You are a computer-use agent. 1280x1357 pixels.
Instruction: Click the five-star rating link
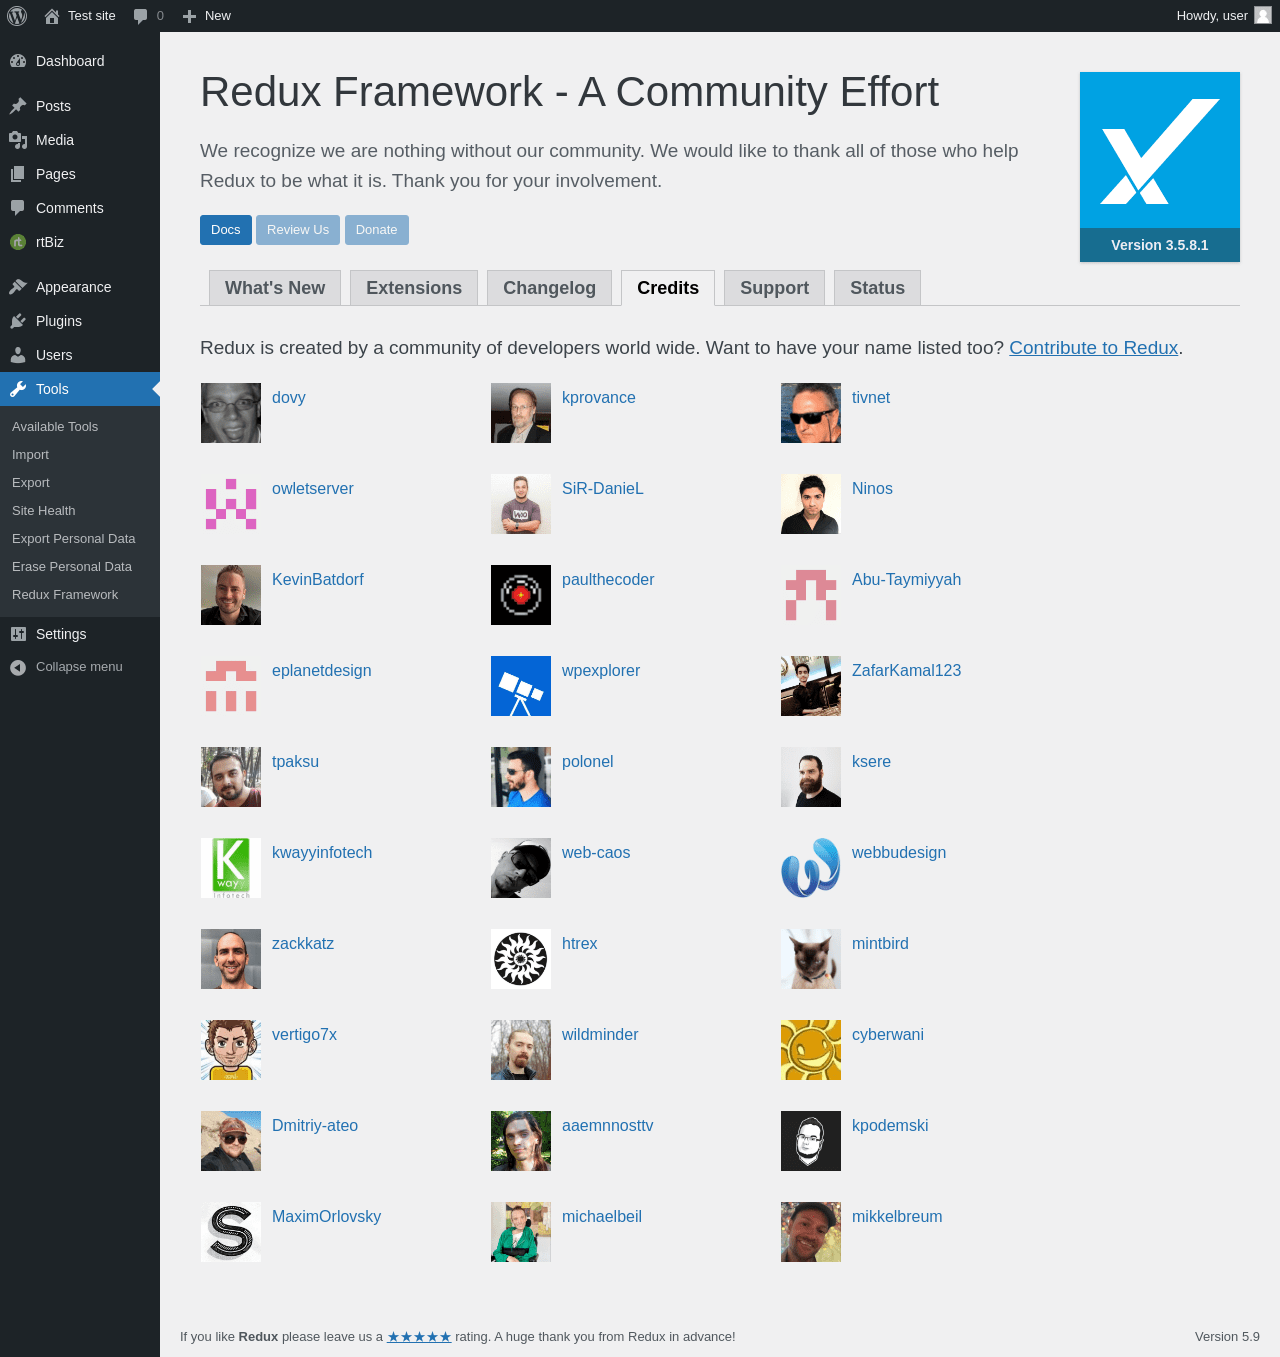(x=419, y=1337)
